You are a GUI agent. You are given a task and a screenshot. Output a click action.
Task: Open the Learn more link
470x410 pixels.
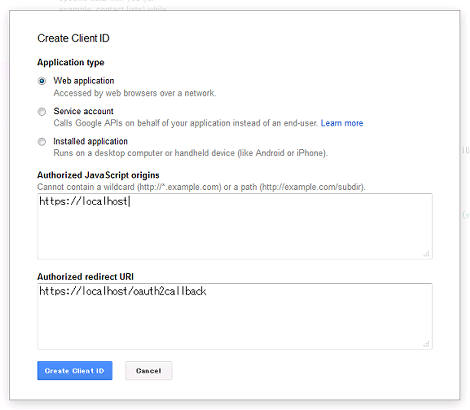(x=342, y=123)
